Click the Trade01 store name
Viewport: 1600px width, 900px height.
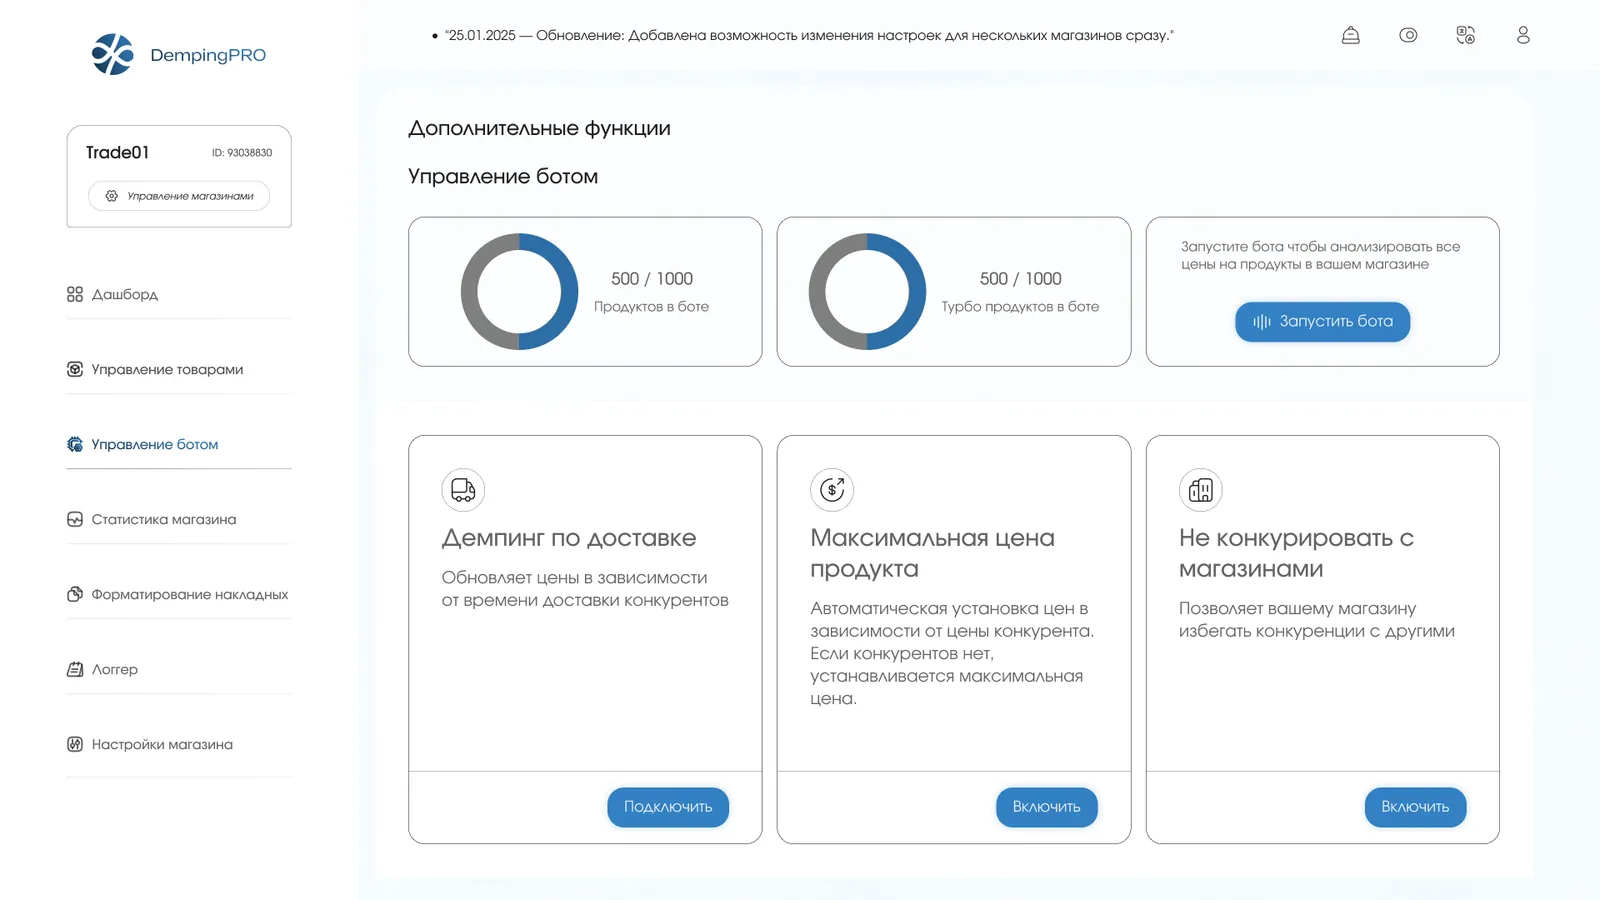coord(117,152)
